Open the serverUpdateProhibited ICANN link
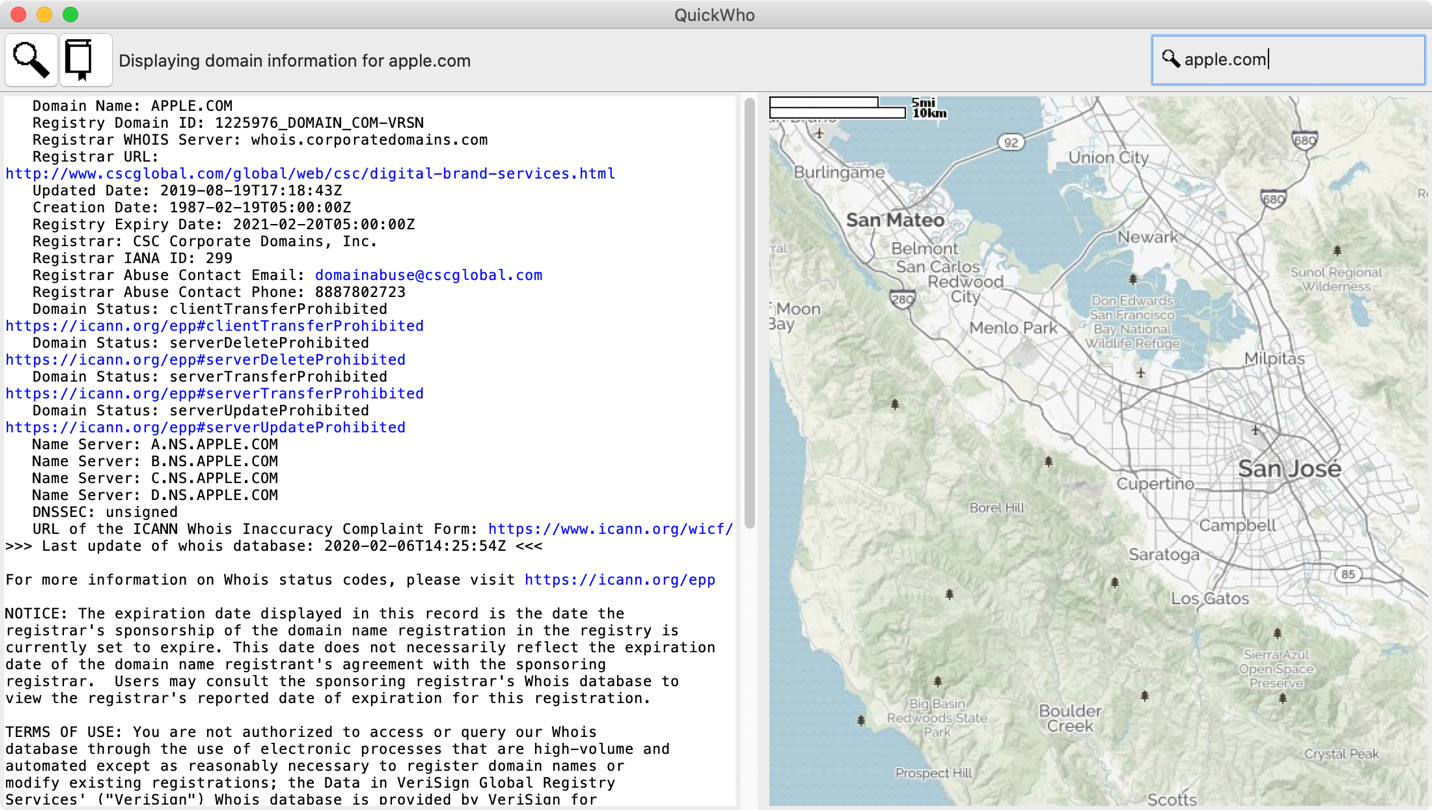 tap(206, 428)
